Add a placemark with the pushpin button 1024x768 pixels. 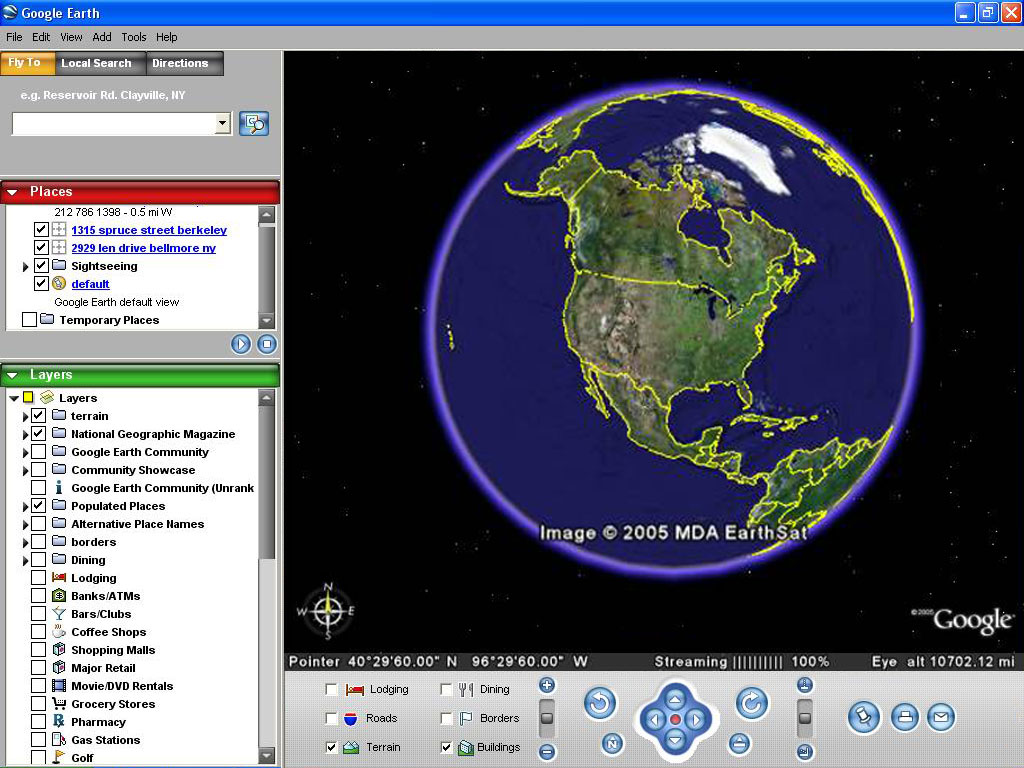coord(863,718)
